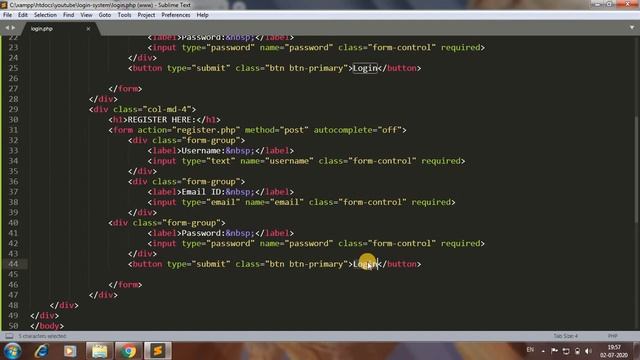Click 'Username:' label text on line 33
This screenshot has height=360, width=640.
203,151
